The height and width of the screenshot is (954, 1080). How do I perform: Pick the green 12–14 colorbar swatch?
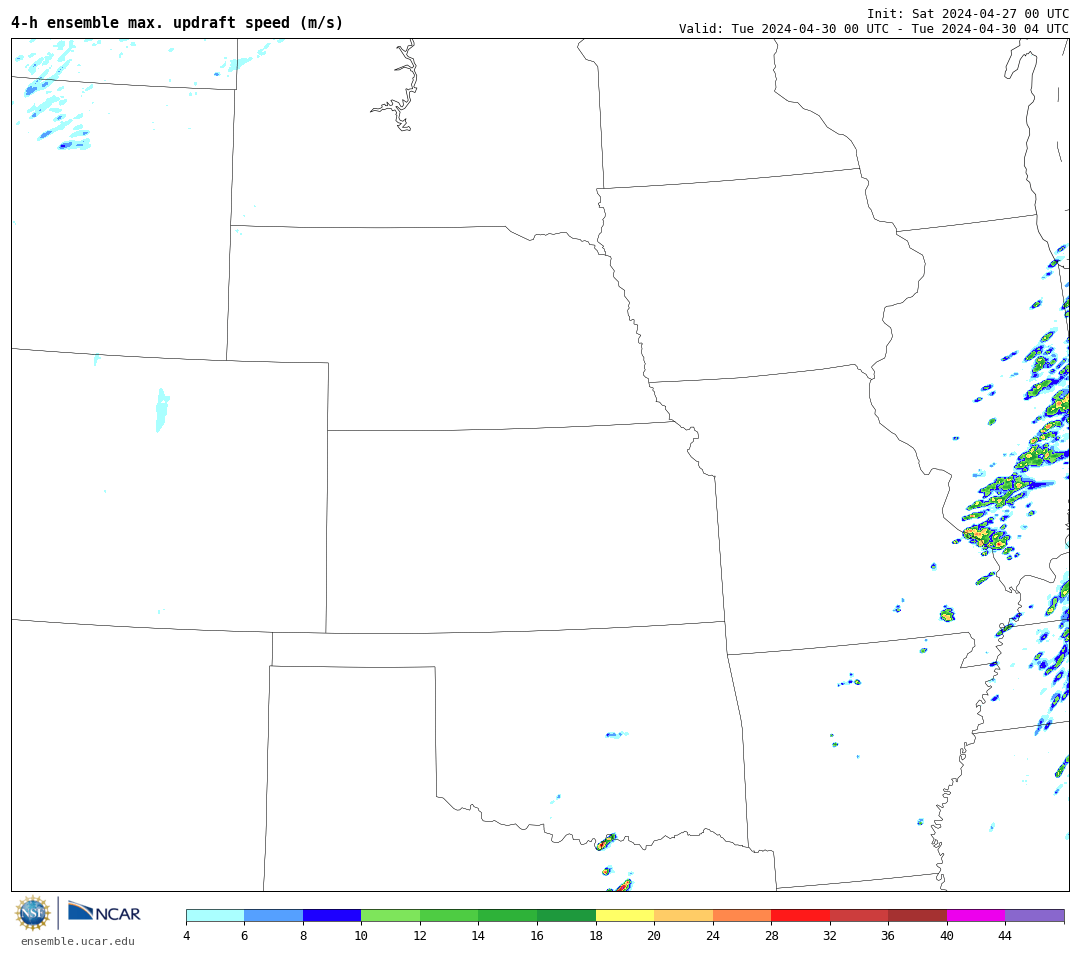coord(449,915)
